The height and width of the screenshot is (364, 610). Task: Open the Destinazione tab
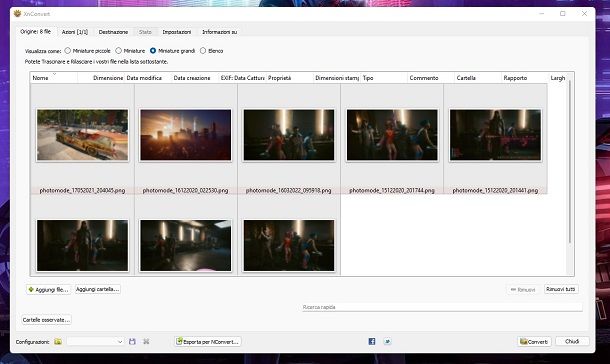[113, 32]
